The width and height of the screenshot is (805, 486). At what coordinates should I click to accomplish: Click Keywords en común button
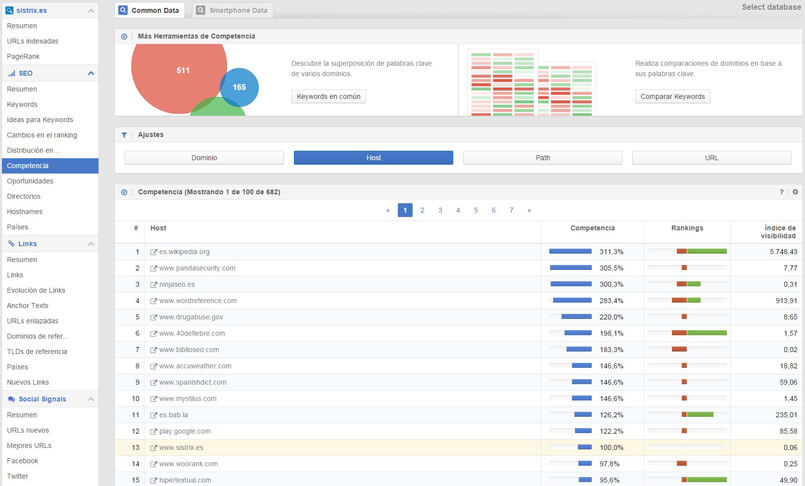pyautogui.click(x=329, y=96)
